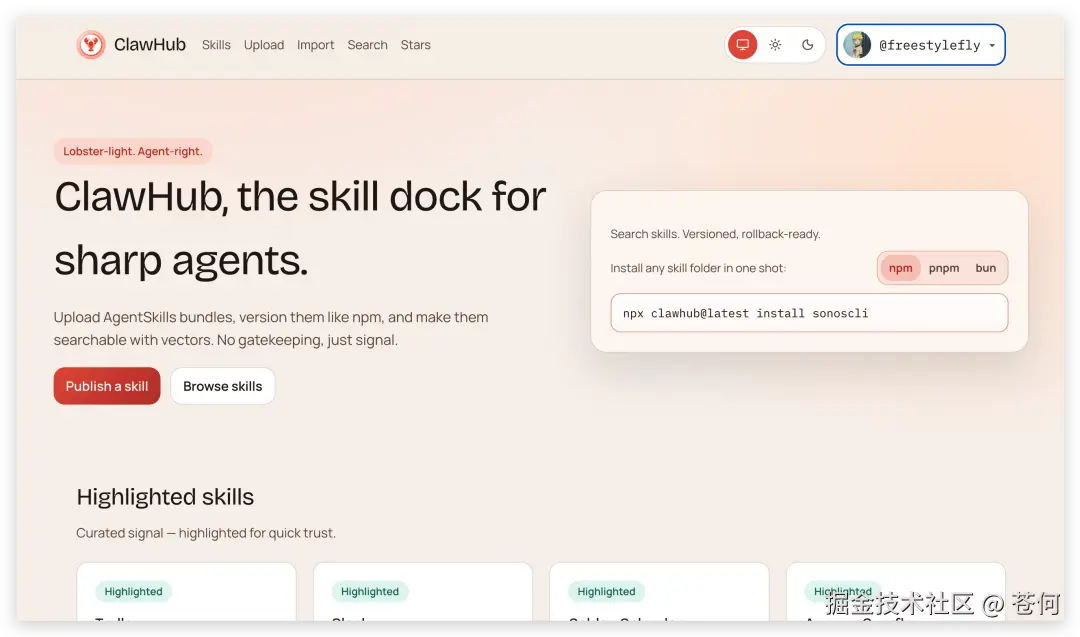
Task: Click the freestylefly user avatar
Action: [x=857, y=45]
